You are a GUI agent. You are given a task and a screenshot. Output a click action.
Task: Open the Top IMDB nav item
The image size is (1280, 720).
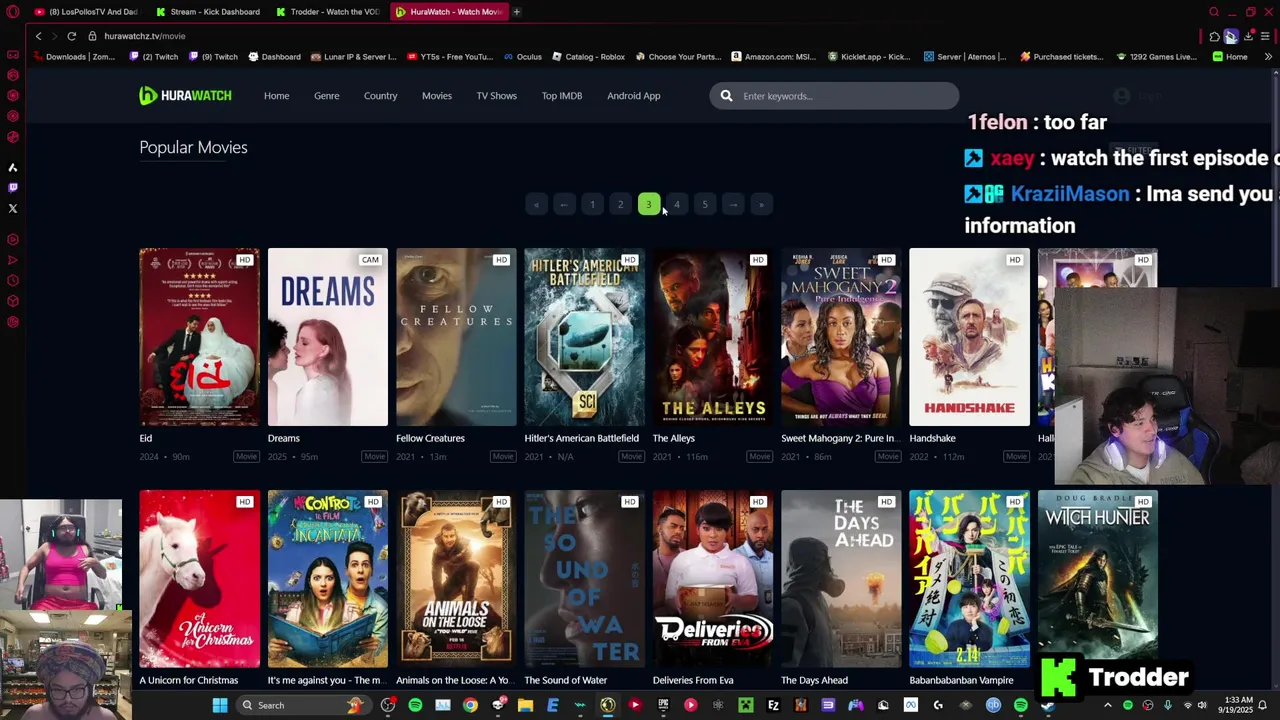[x=562, y=96]
